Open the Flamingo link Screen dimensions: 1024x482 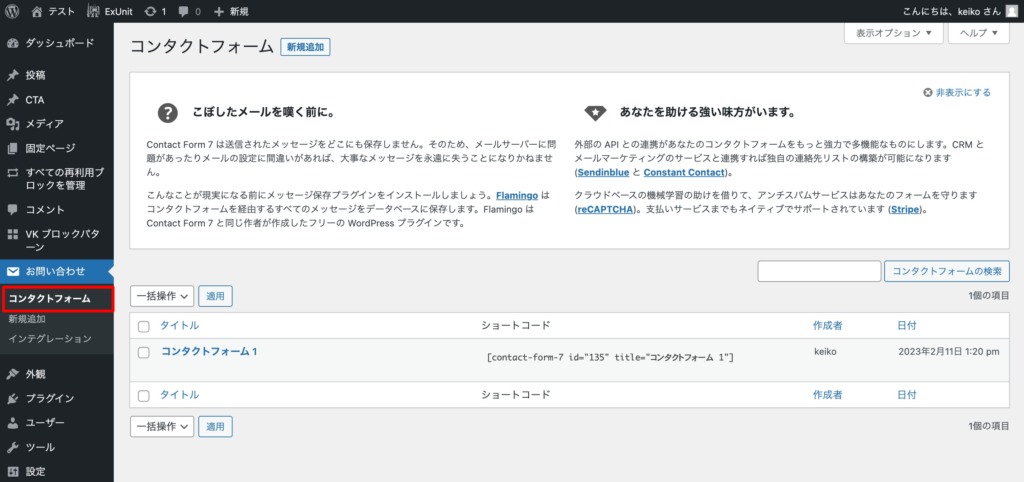pyautogui.click(x=519, y=195)
